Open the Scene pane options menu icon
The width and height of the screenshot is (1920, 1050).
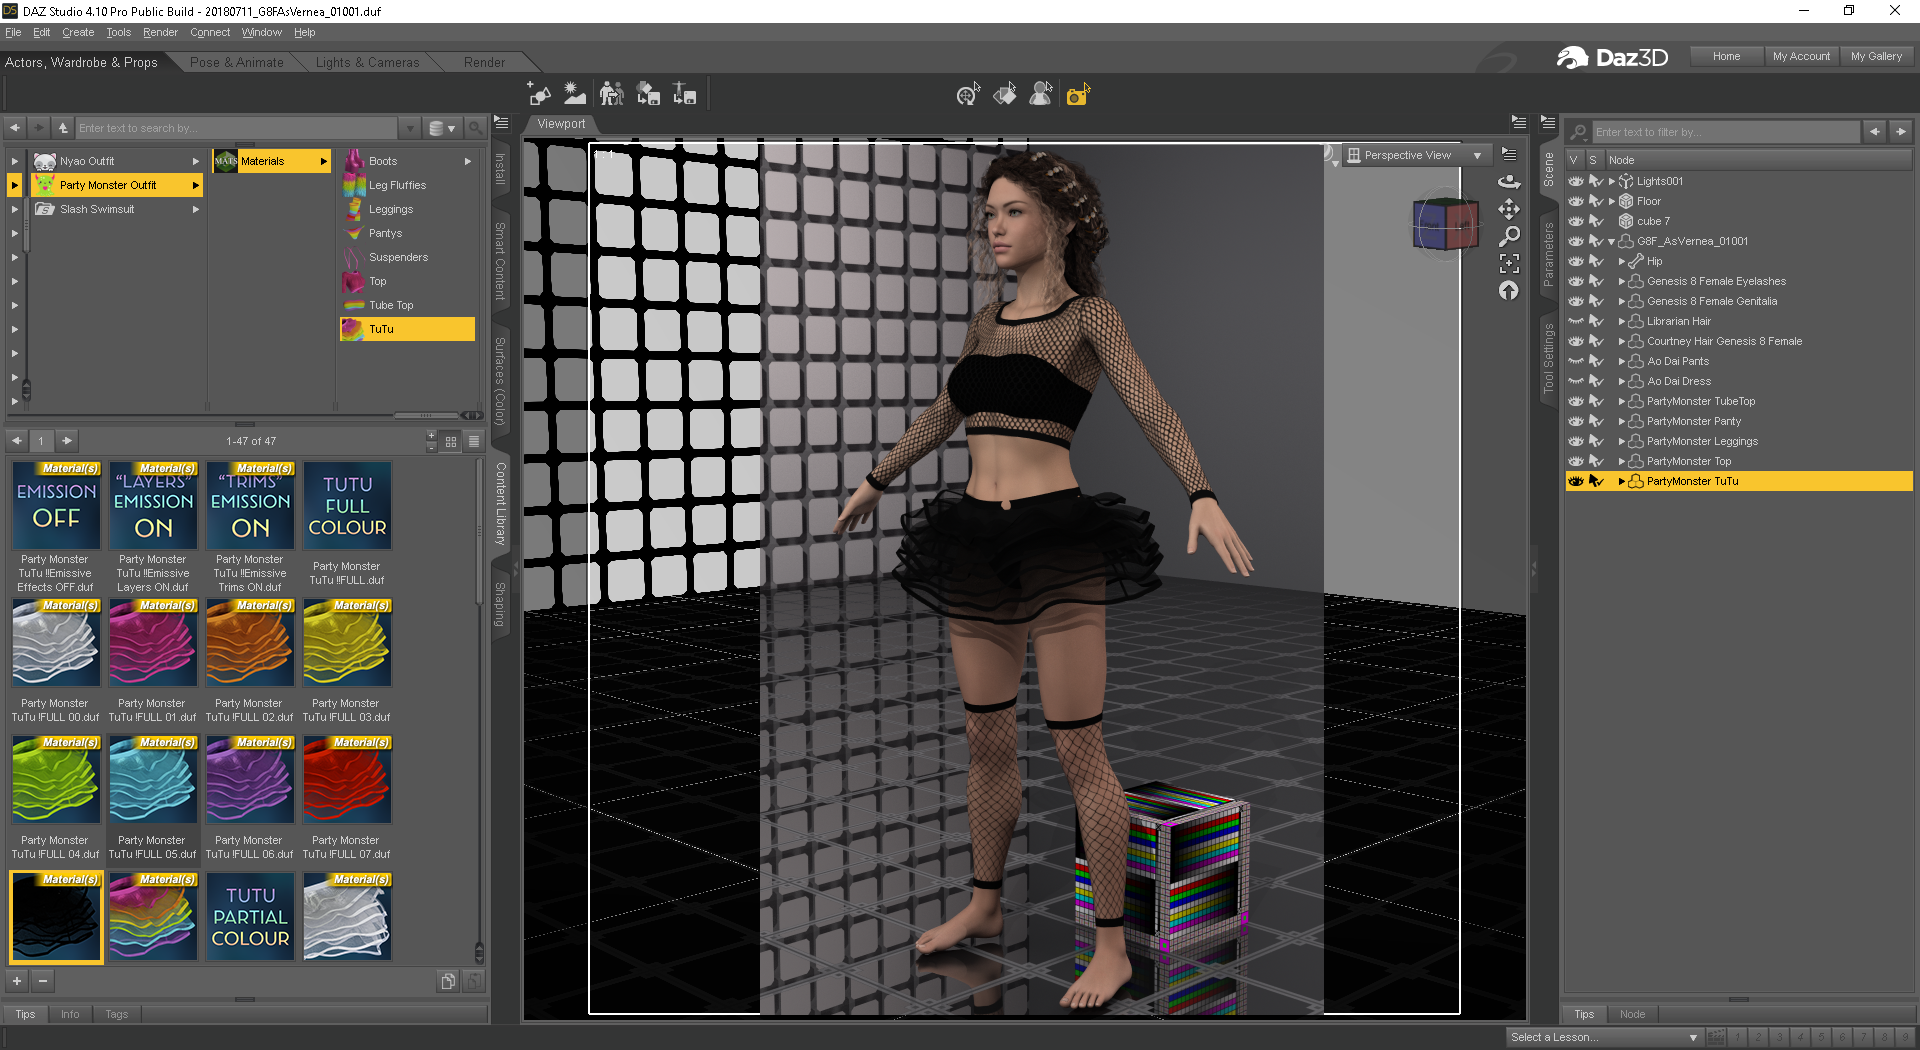click(x=1548, y=122)
